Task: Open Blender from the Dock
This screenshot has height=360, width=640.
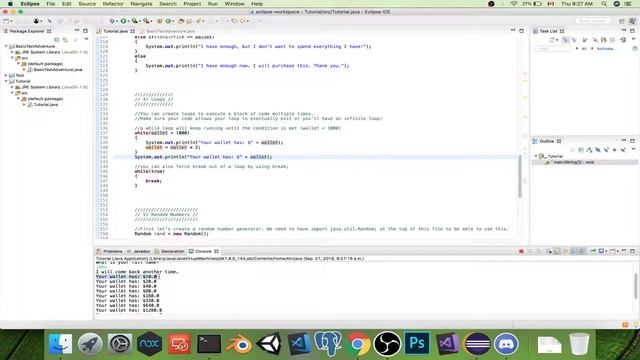Action: coord(239,344)
